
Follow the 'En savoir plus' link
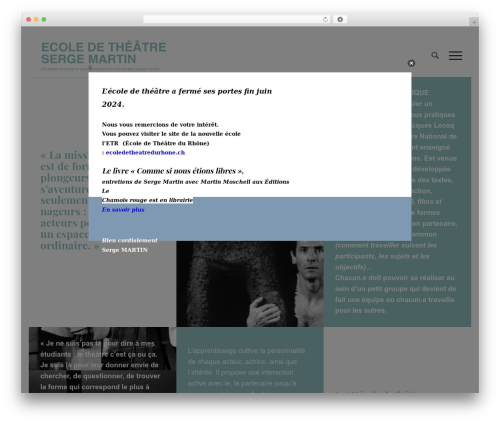tap(123, 210)
